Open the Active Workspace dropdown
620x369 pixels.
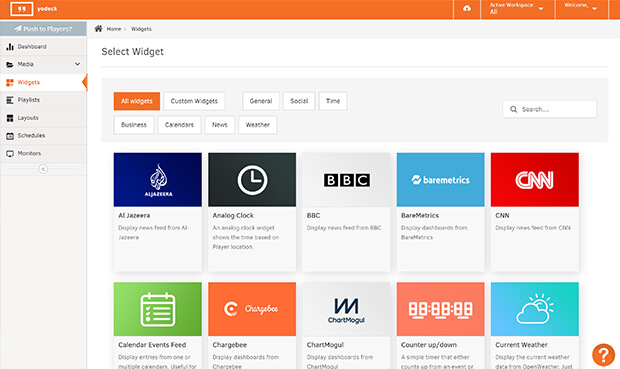coord(517,9)
